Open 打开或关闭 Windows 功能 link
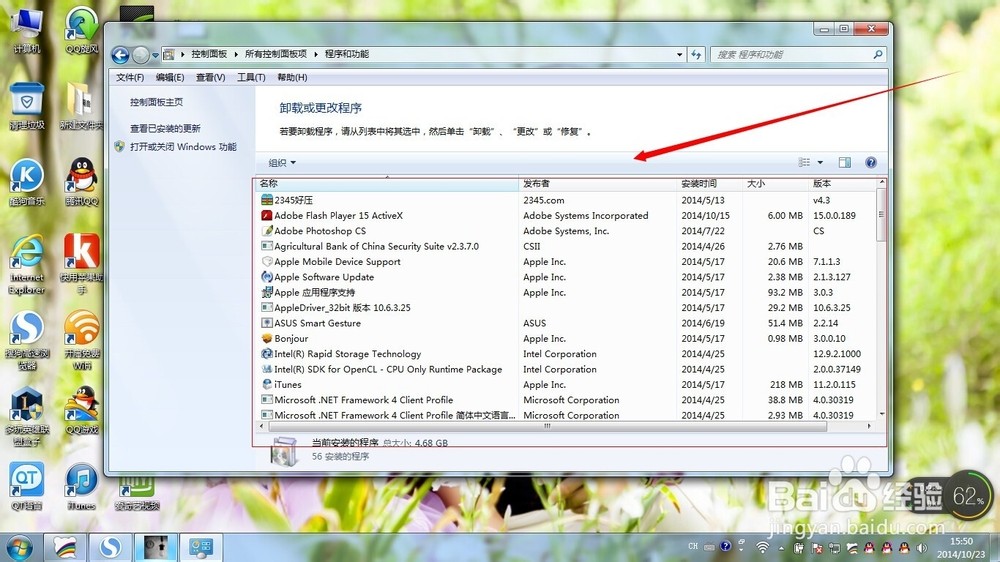Image resolution: width=1000 pixels, height=562 pixels. click(183, 147)
